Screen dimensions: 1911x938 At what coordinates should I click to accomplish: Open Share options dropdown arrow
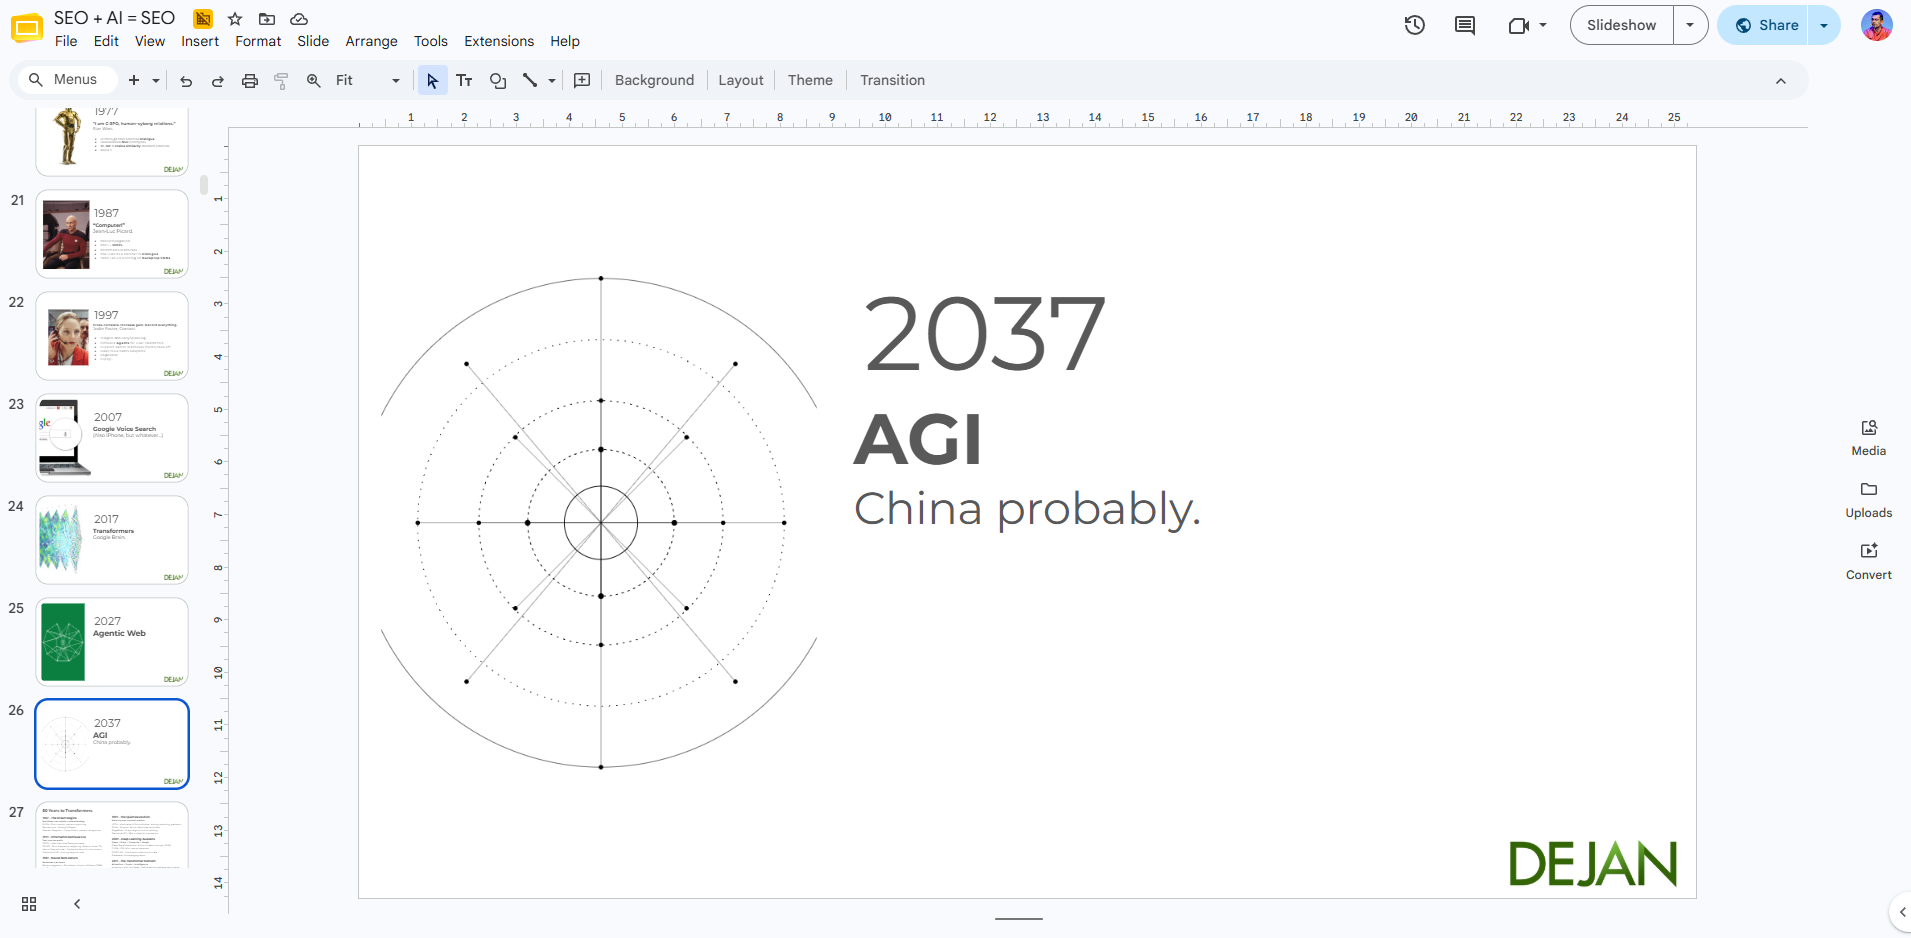click(1824, 25)
